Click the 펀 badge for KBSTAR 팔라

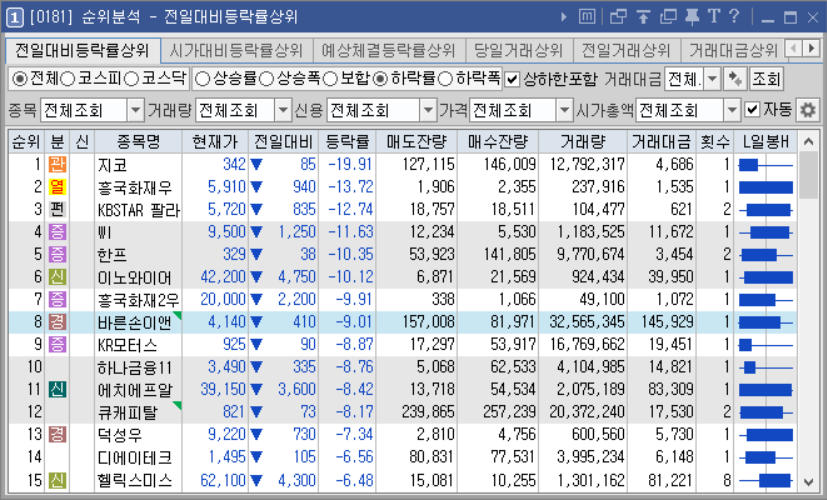tap(57, 209)
